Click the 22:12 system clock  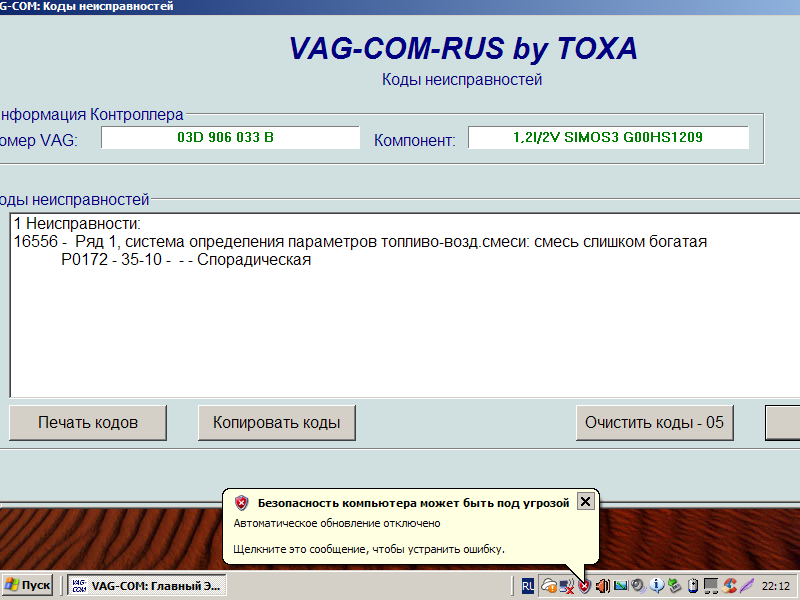[776, 586]
